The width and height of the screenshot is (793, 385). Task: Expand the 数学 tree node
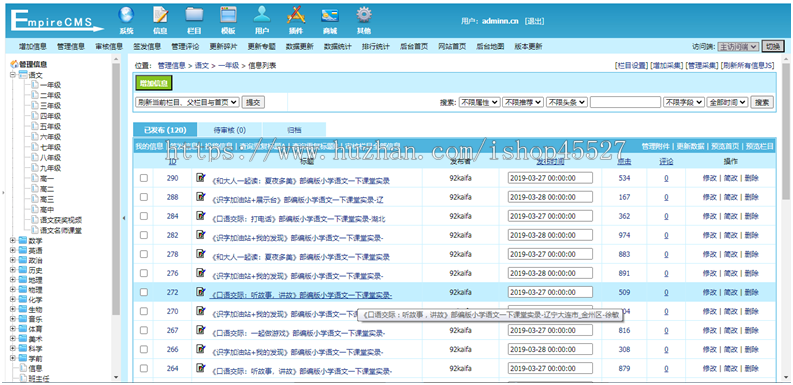pyautogui.click(x=13, y=241)
